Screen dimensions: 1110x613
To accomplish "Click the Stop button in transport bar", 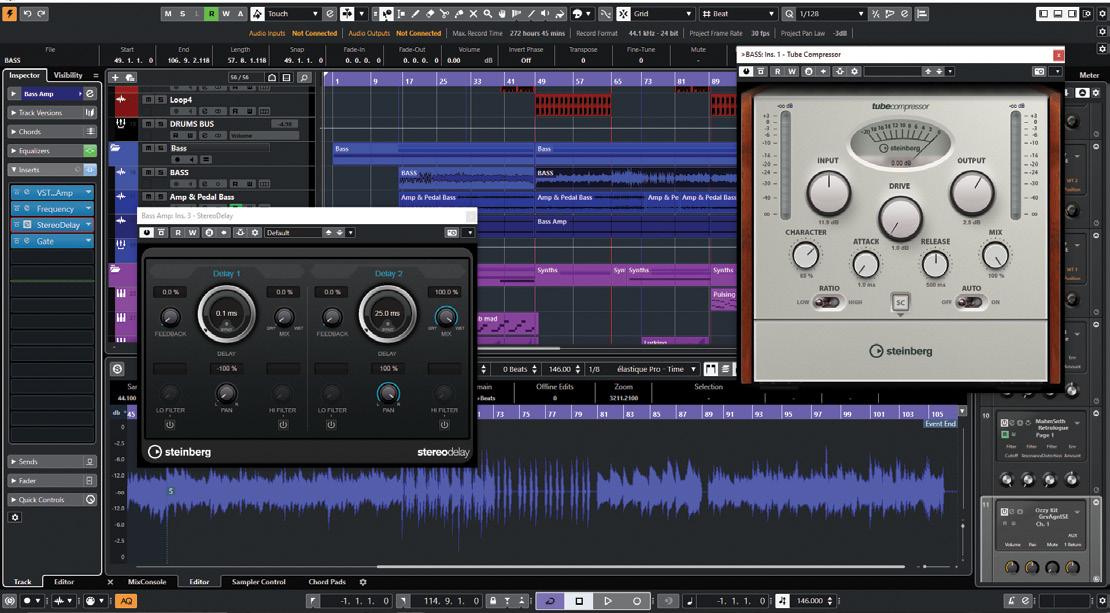I will point(579,600).
